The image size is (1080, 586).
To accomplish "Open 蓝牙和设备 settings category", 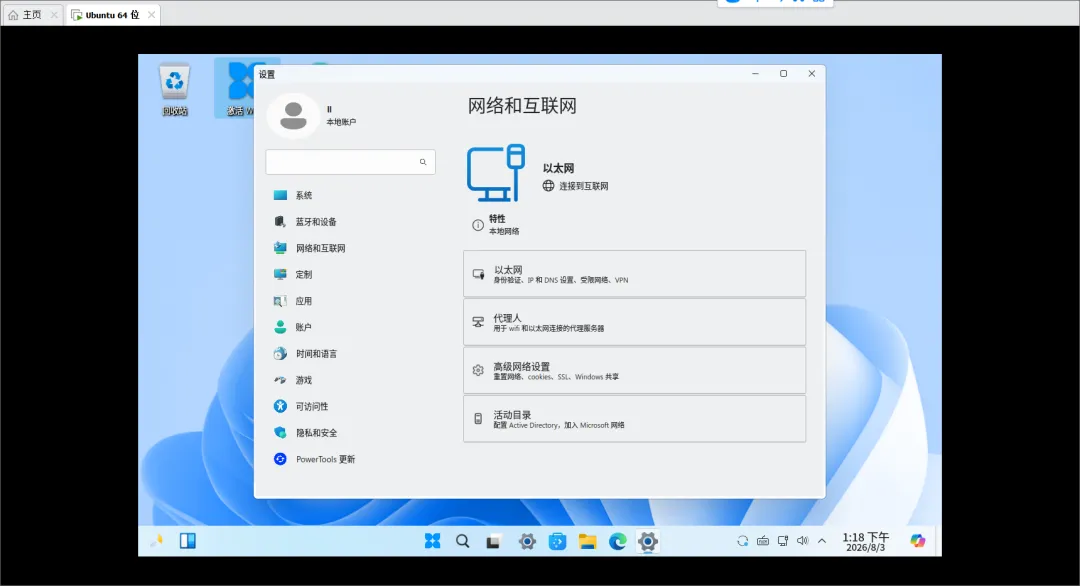I will tap(305, 222).
